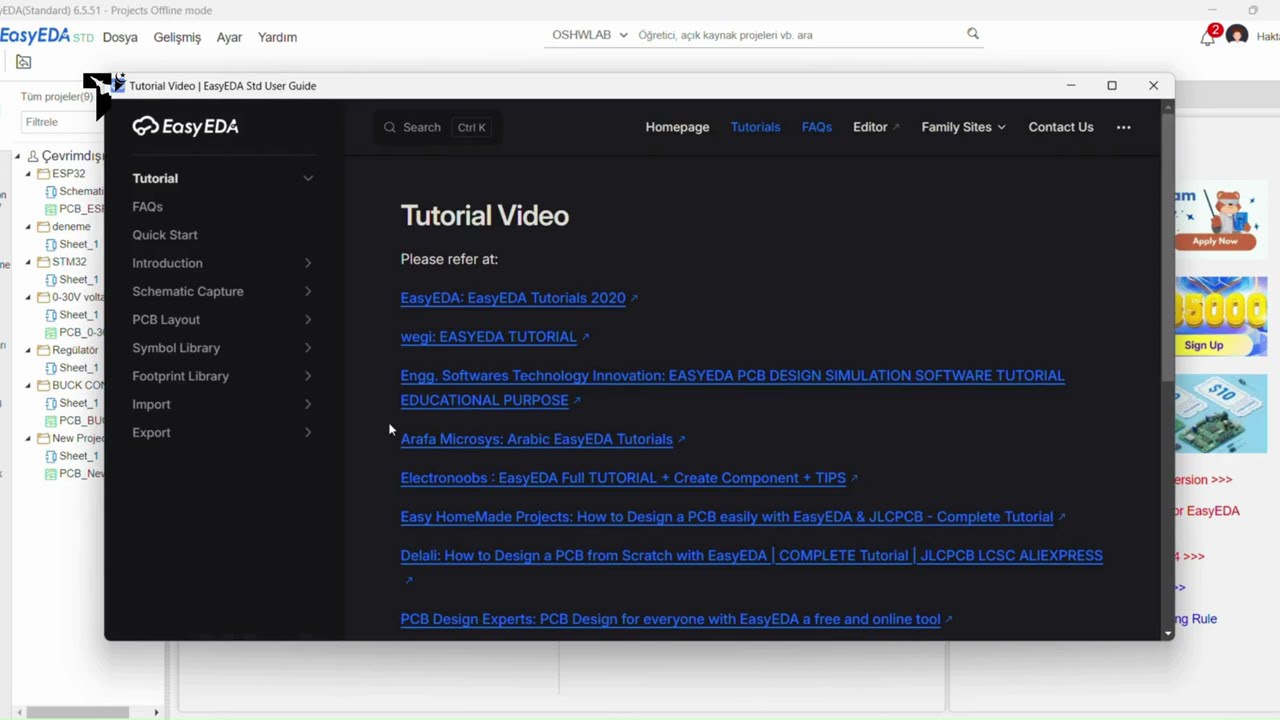Open the Delali PCB from Scratch link
This screenshot has width=1280, height=720.
click(x=751, y=556)
